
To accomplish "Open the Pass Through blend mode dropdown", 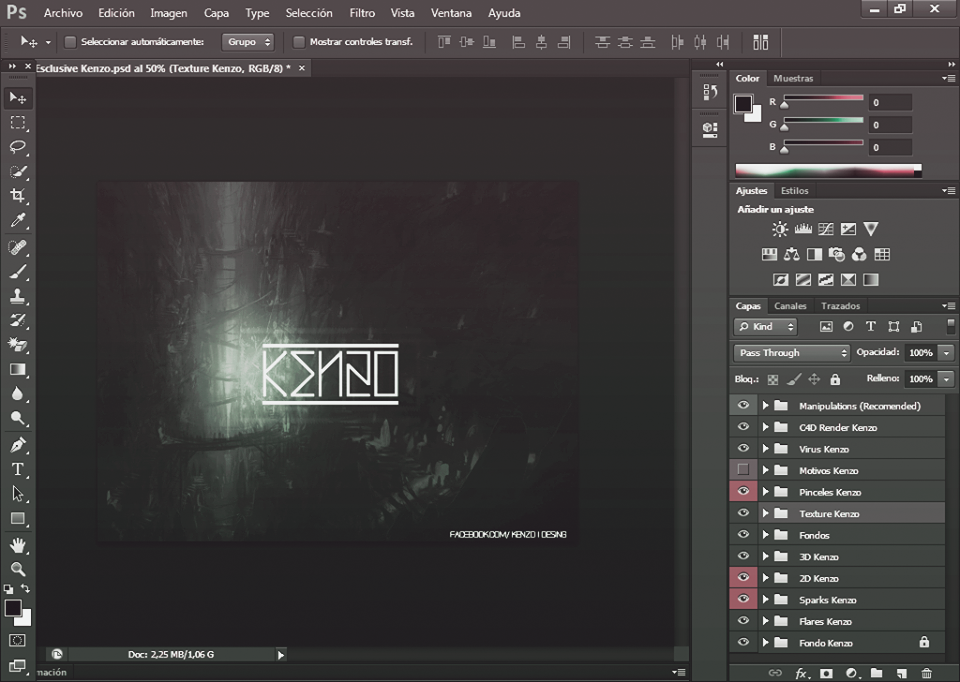I will click(x=792, y=353).
